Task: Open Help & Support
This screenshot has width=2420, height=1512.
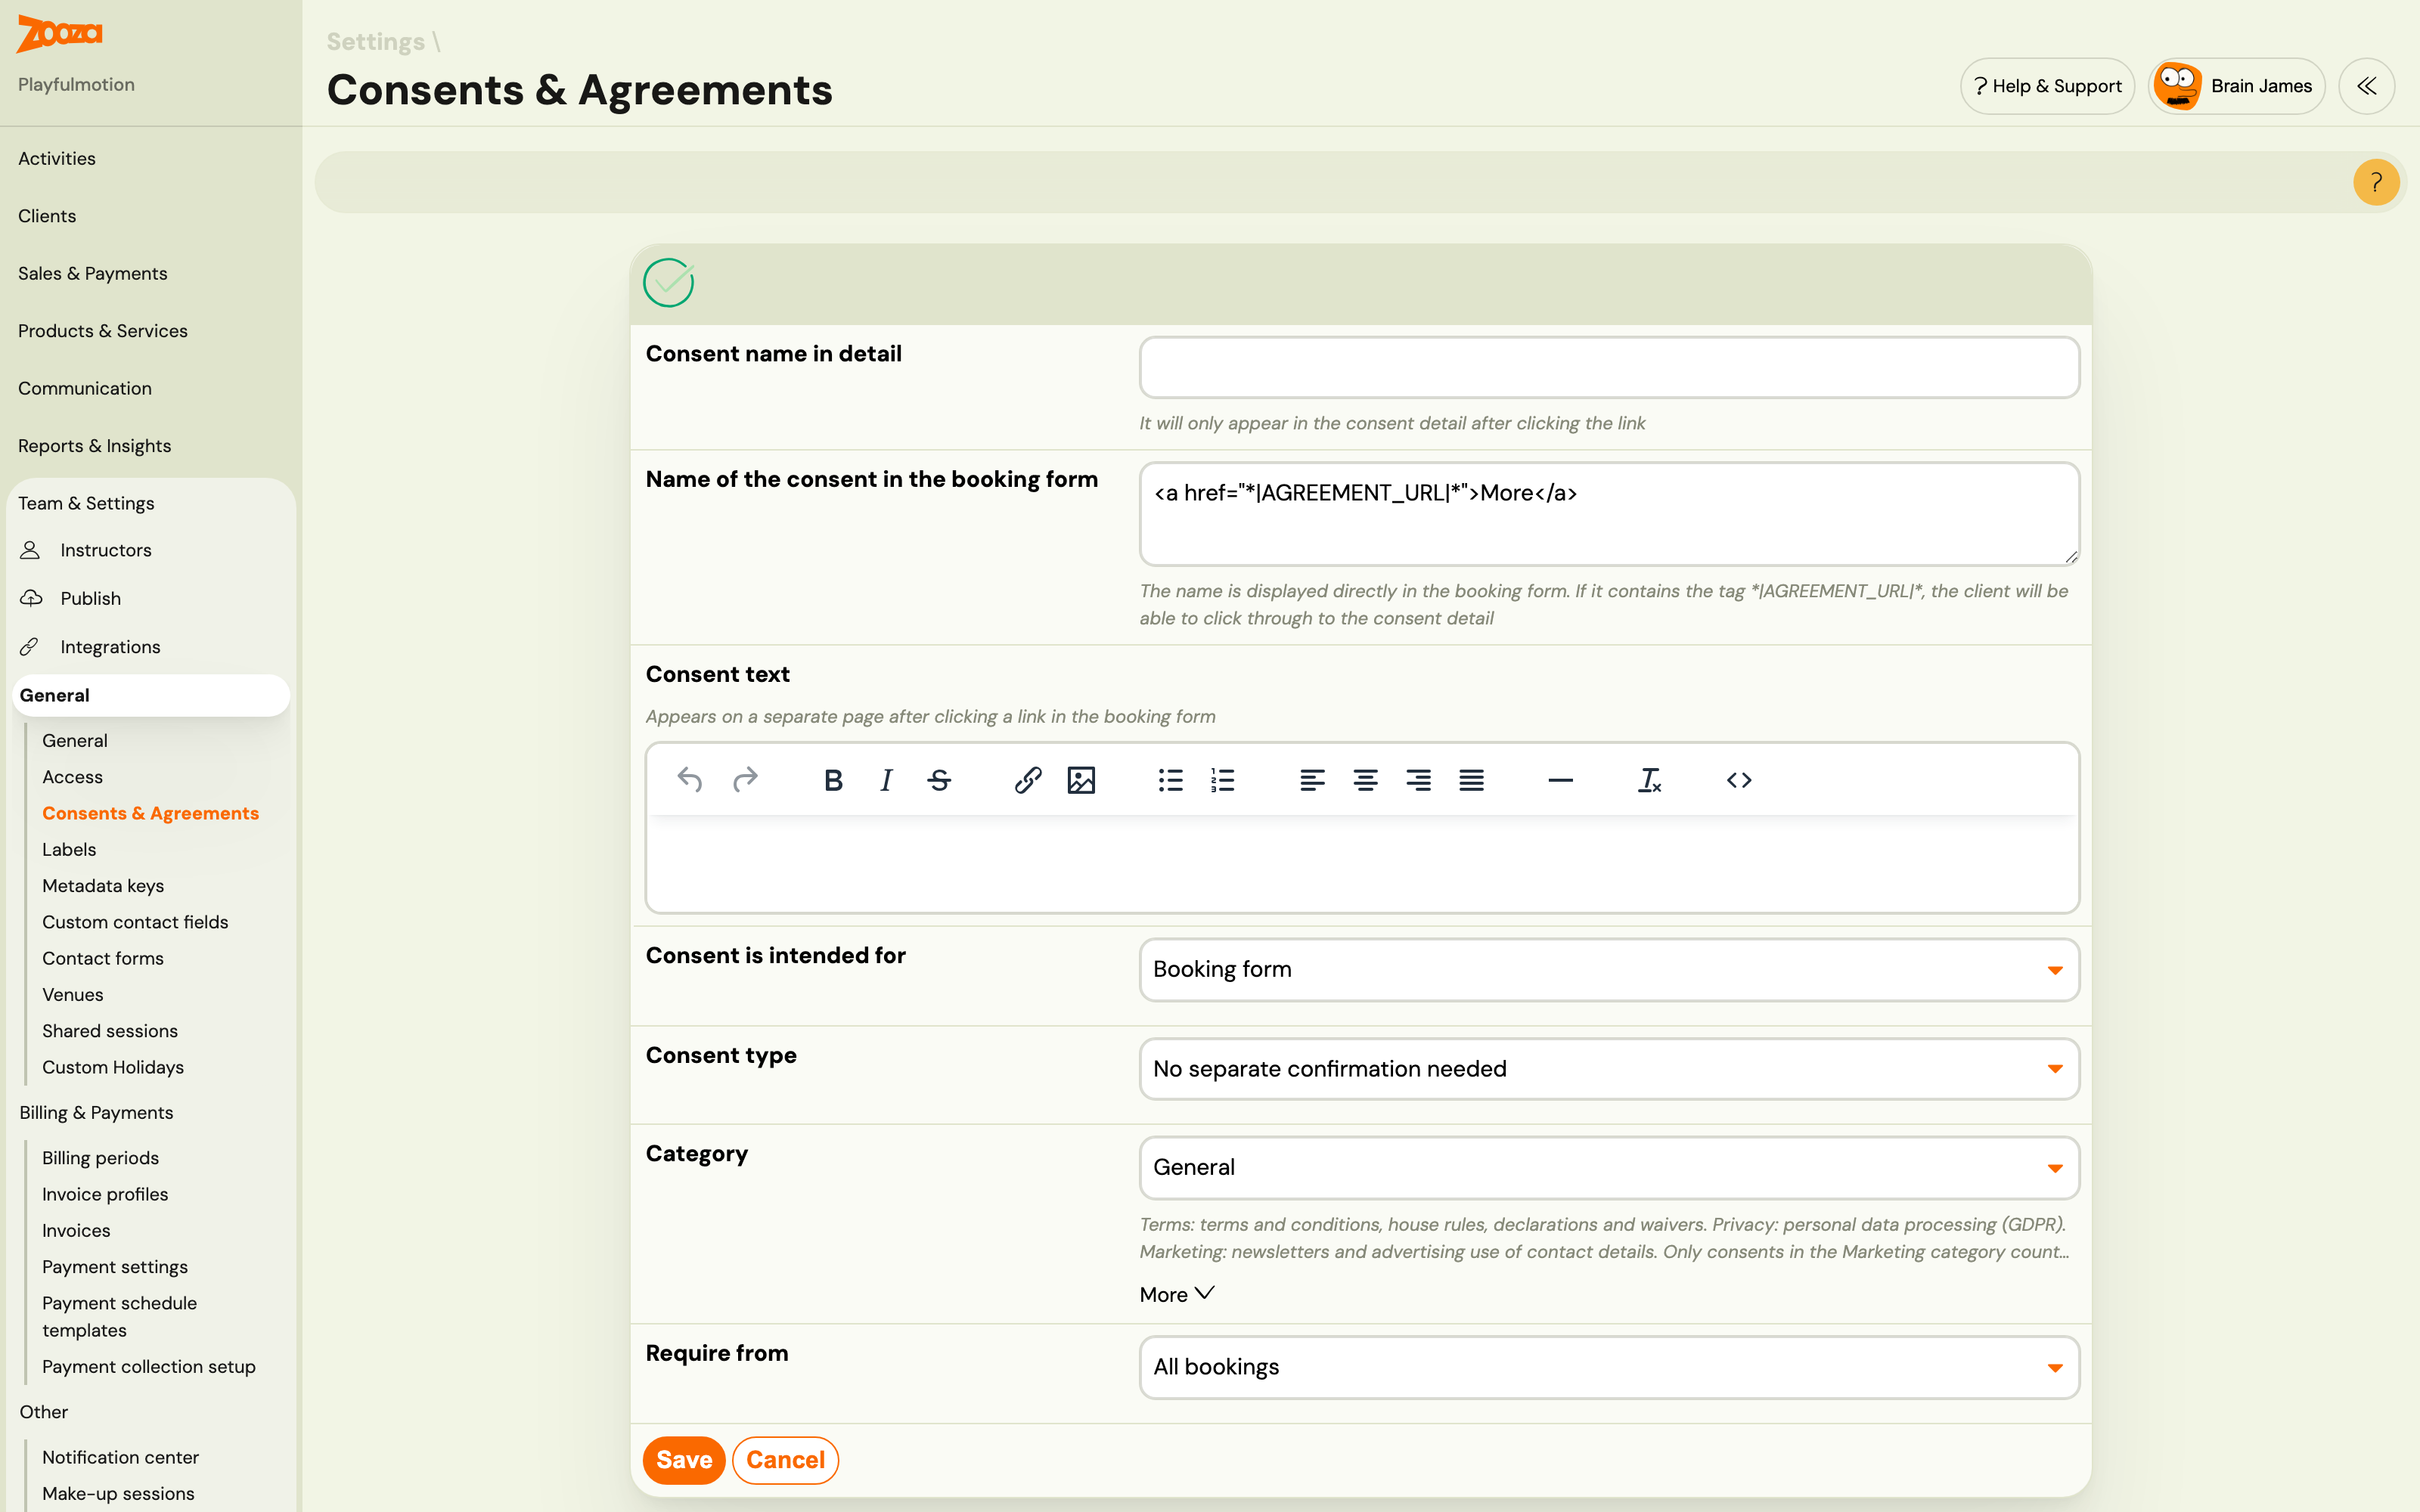Action: coord(2047,86)
